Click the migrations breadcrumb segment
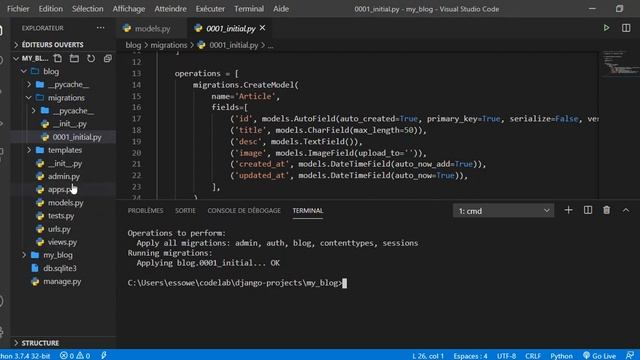 click(x=169, y=45)
